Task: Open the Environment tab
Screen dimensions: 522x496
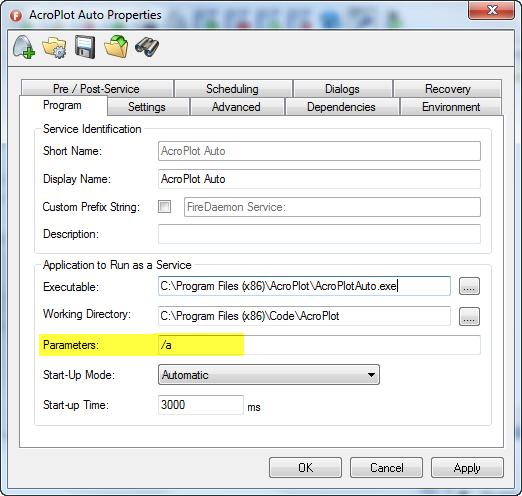Action: 451,107
